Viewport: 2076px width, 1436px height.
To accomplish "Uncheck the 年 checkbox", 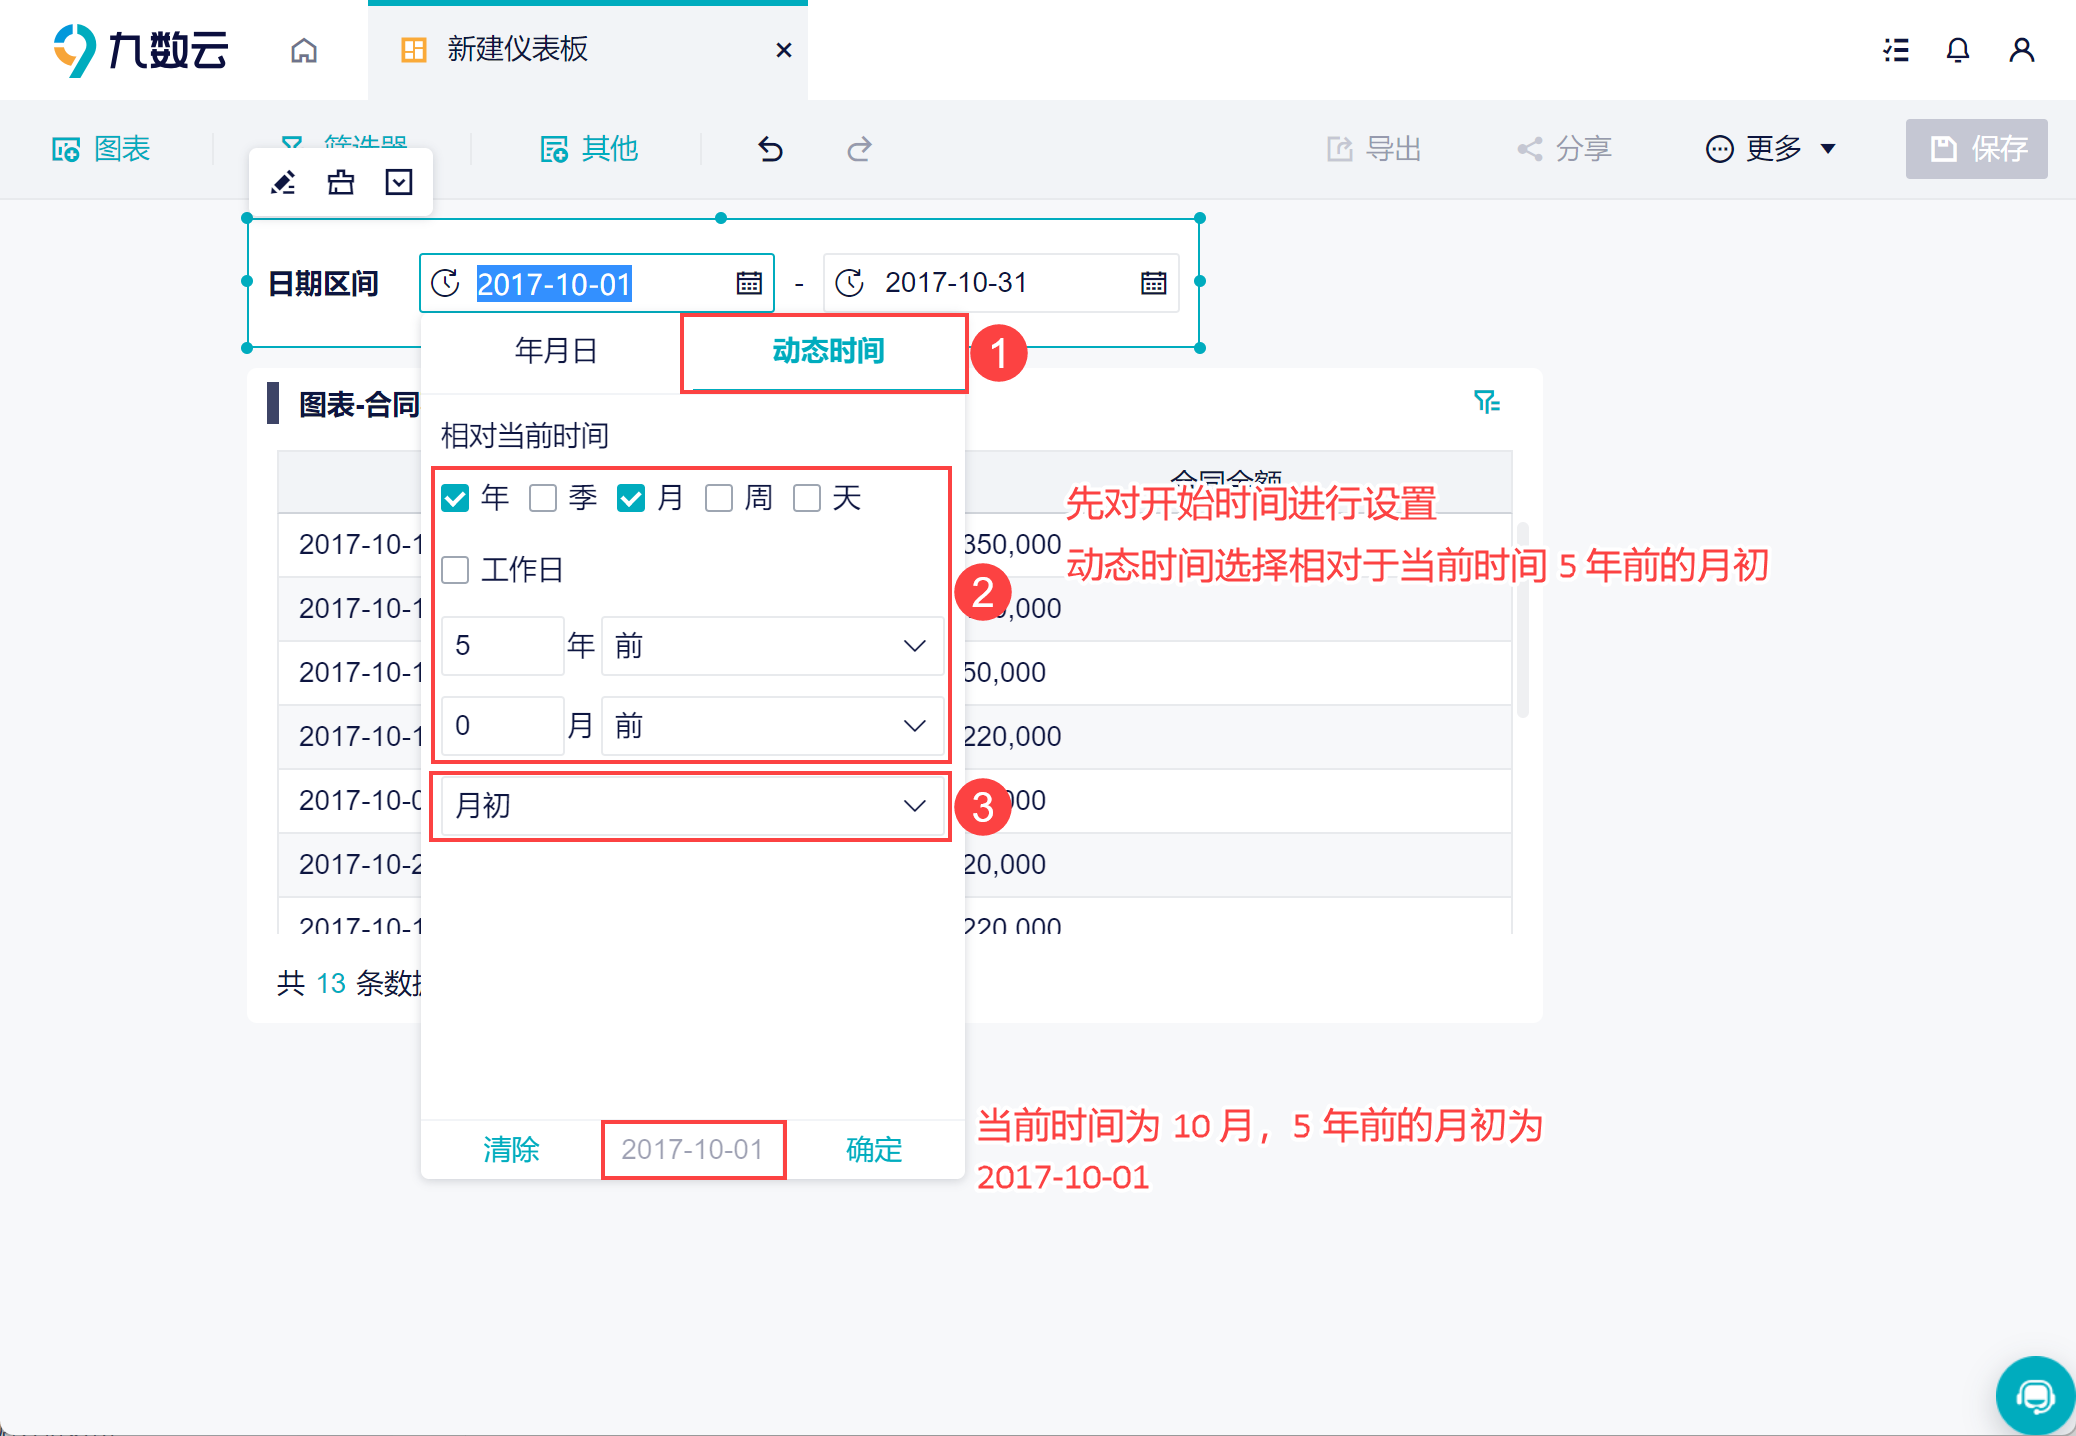I will (x=455, y=498).
